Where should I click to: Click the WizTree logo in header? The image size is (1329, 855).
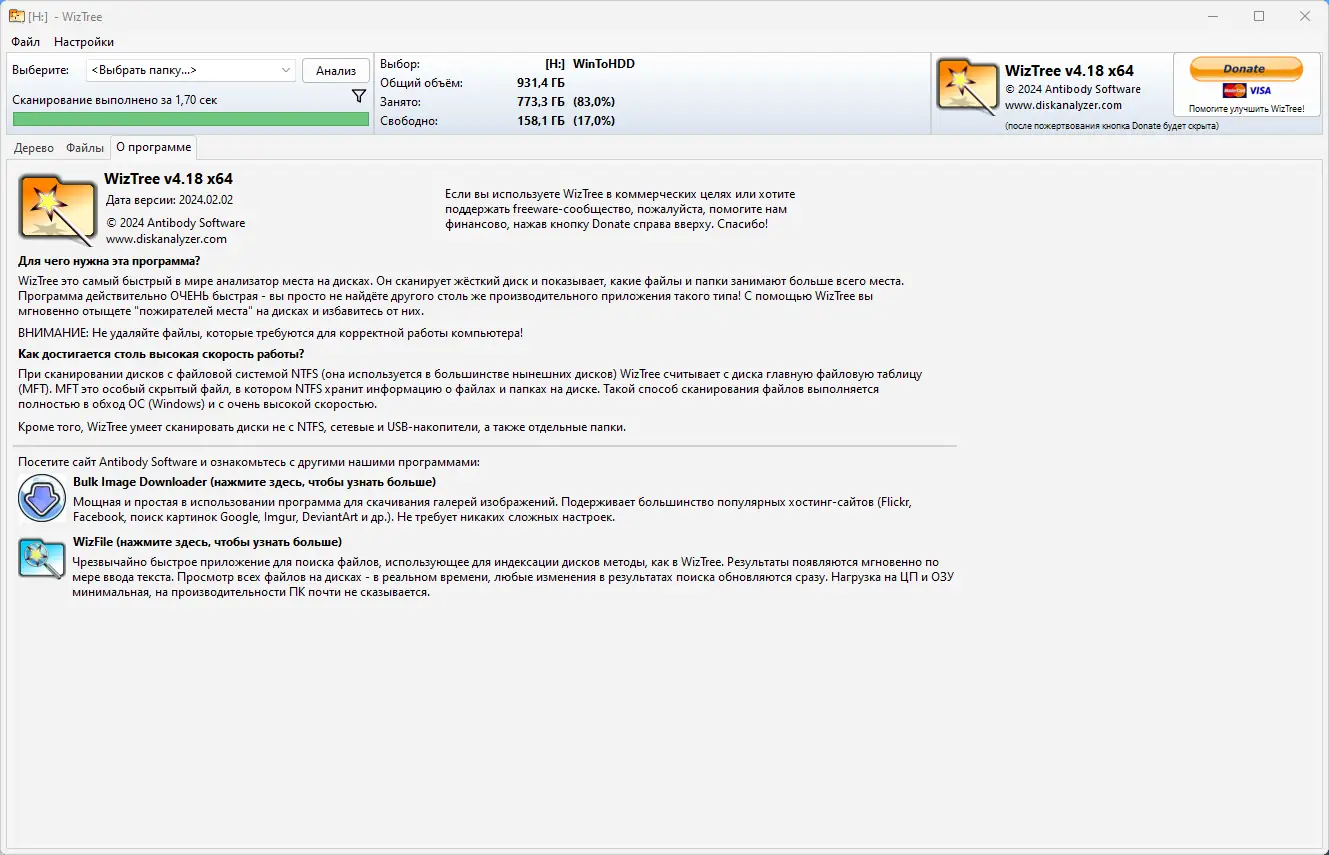coord(967,86)
